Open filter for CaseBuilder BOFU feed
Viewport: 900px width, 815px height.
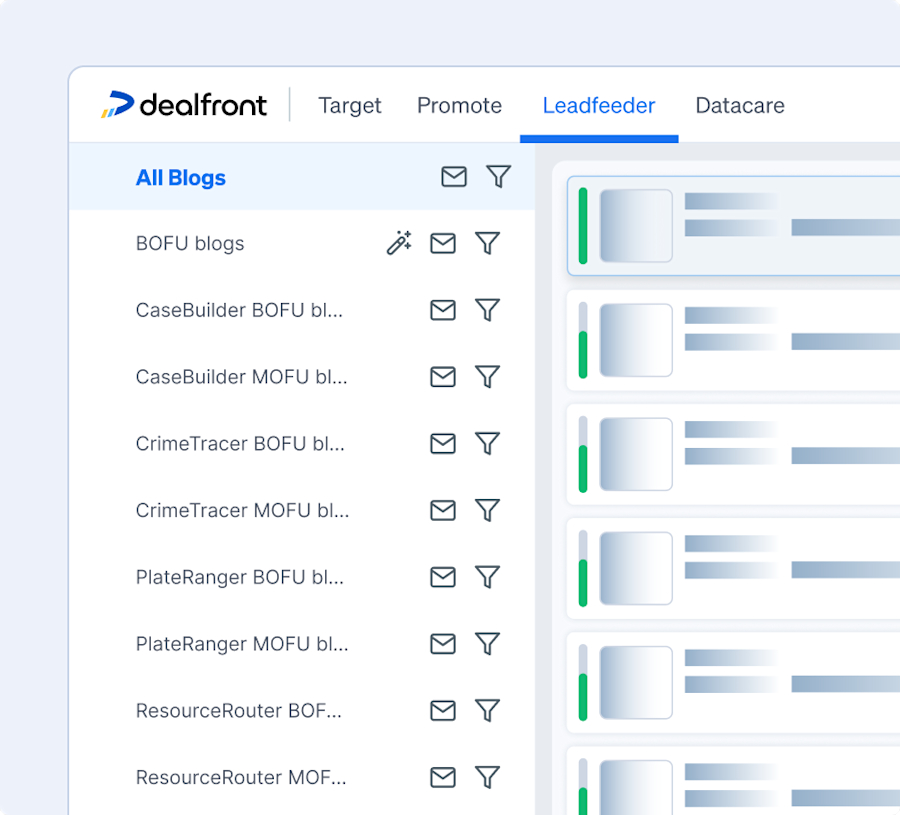pos(487,310)
